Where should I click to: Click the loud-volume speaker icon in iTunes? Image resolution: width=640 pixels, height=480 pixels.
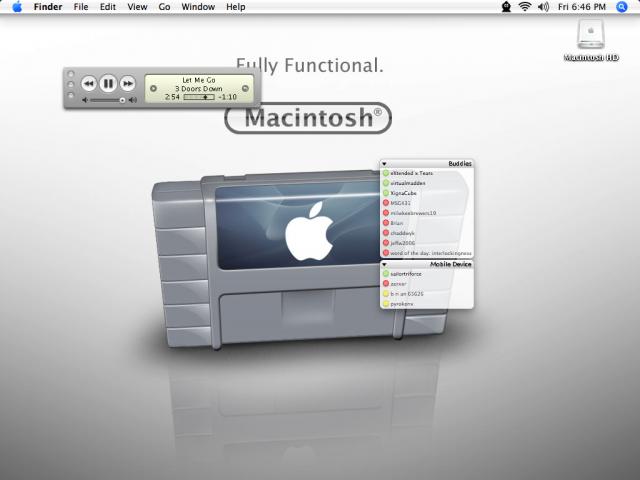(x=133, y=100)
